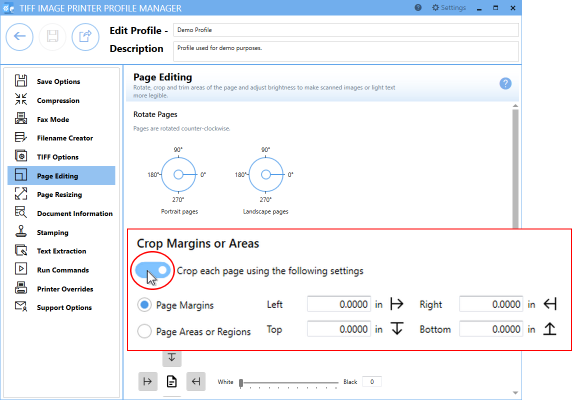Click the trim page center document icon

[171, 381]
